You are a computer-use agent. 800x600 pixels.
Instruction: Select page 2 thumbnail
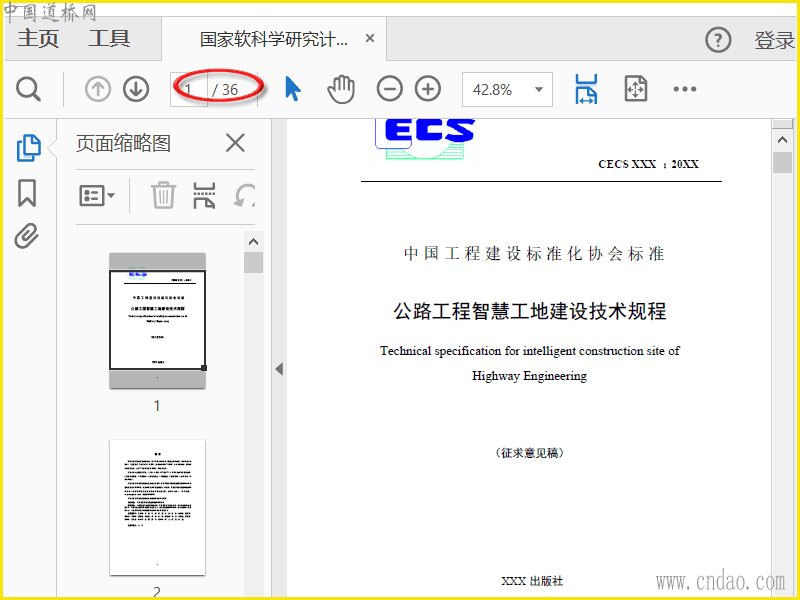tap(157, 508)
